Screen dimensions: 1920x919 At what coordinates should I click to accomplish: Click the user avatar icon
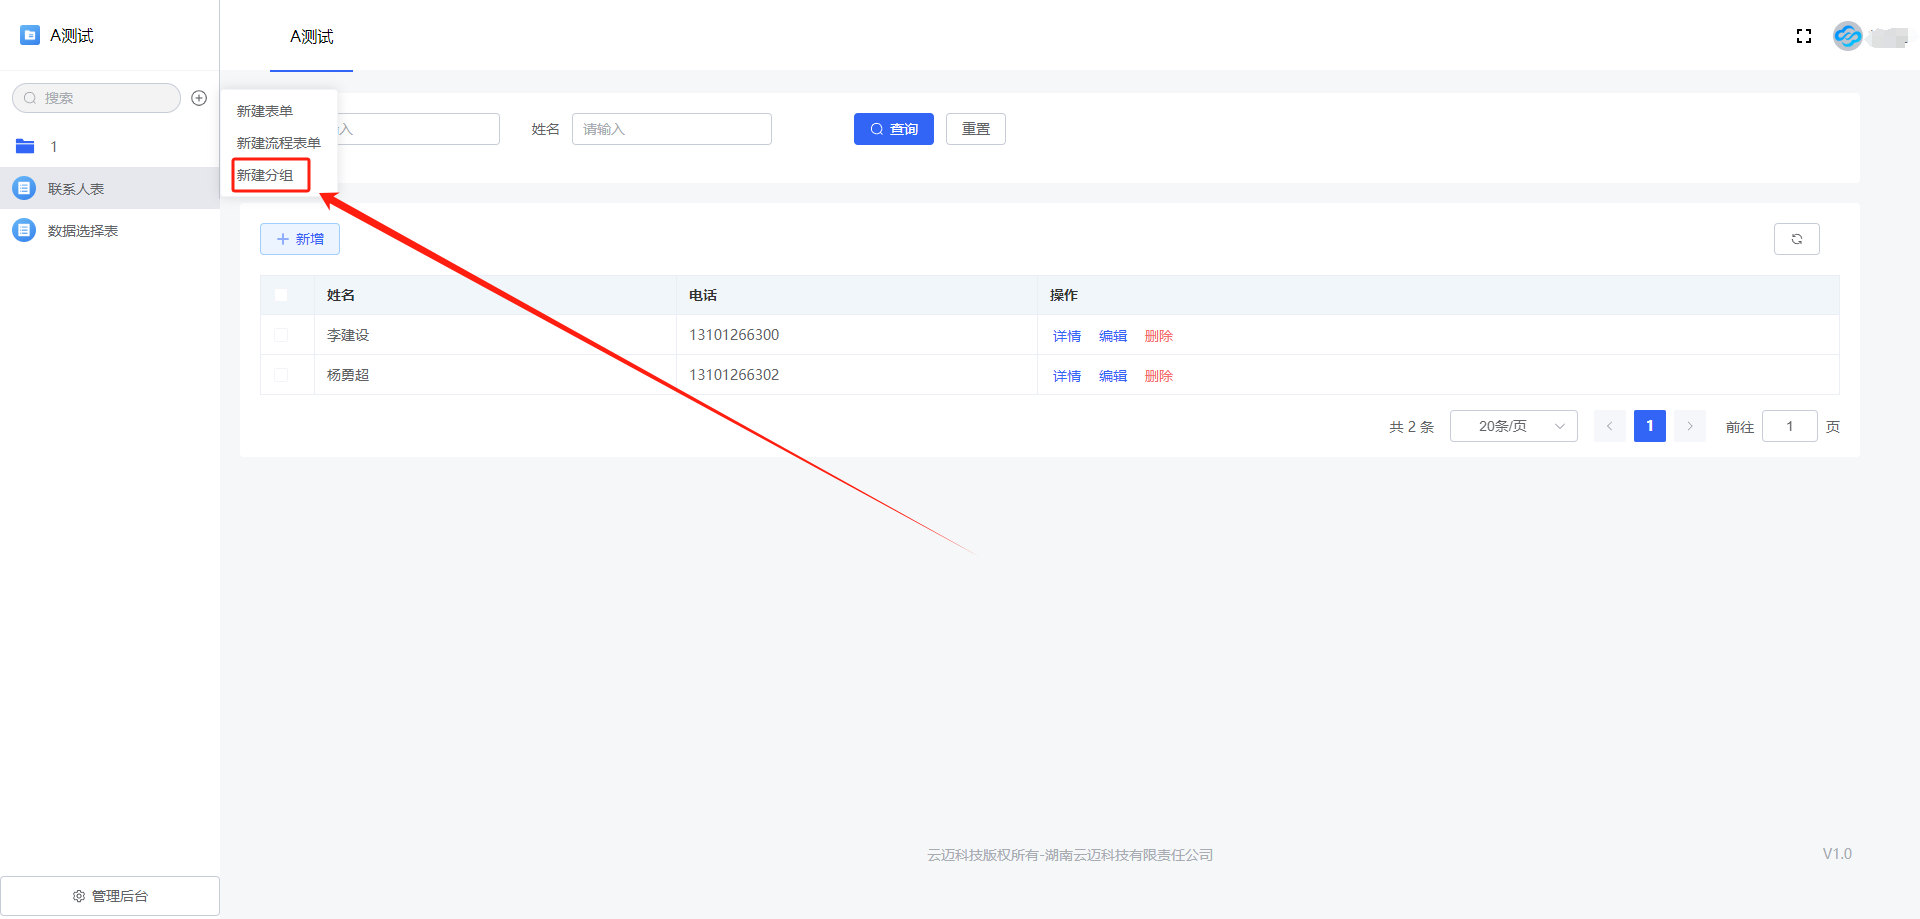click(1847, 36)
